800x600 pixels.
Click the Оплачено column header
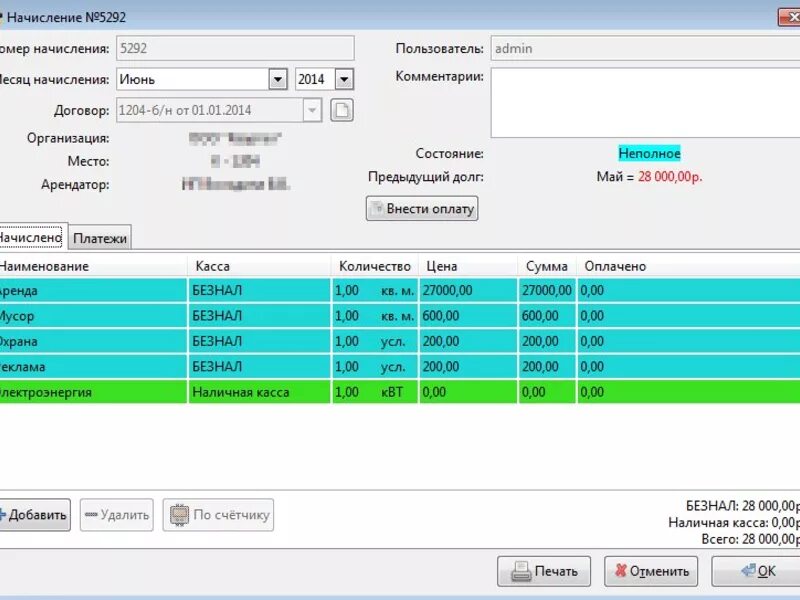[688, 266]
